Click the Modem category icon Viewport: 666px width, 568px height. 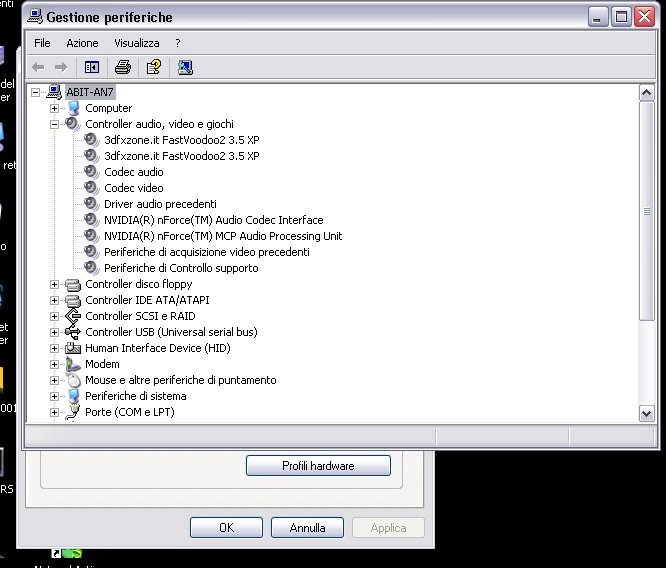tap(73, 364)
